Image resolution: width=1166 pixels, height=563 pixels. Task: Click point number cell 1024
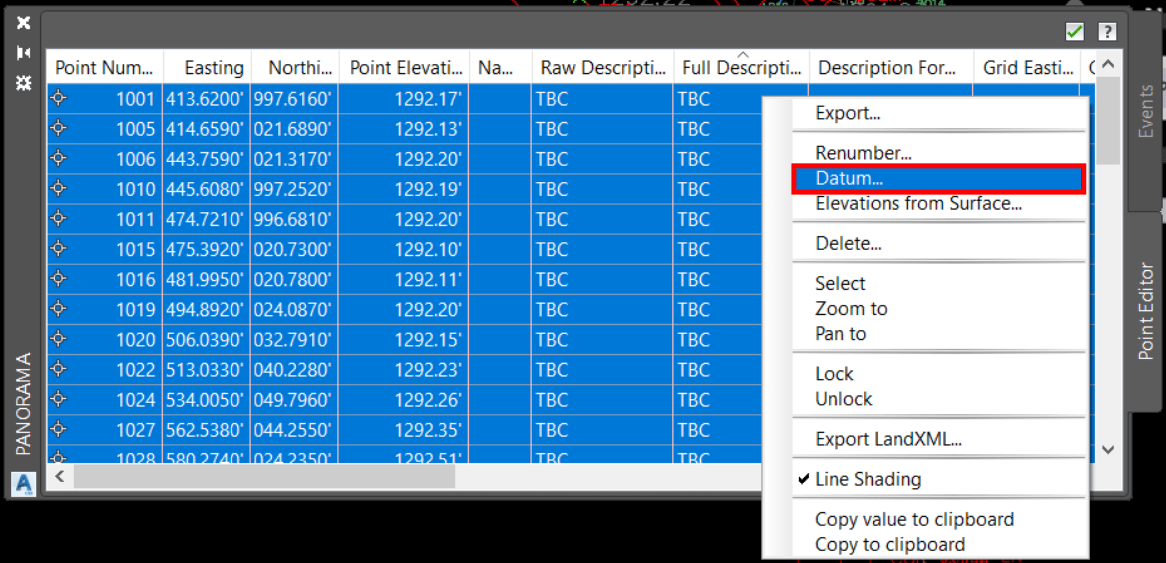(105, 399)
